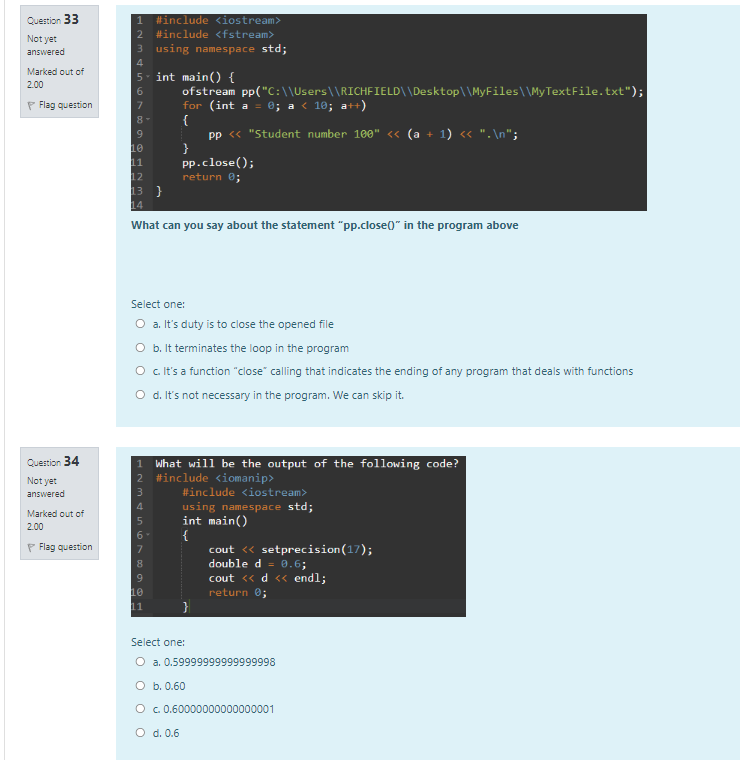Choose answer a. 0.59999999999999998
This screenshot has height=760, width=740.
(140, 662)
